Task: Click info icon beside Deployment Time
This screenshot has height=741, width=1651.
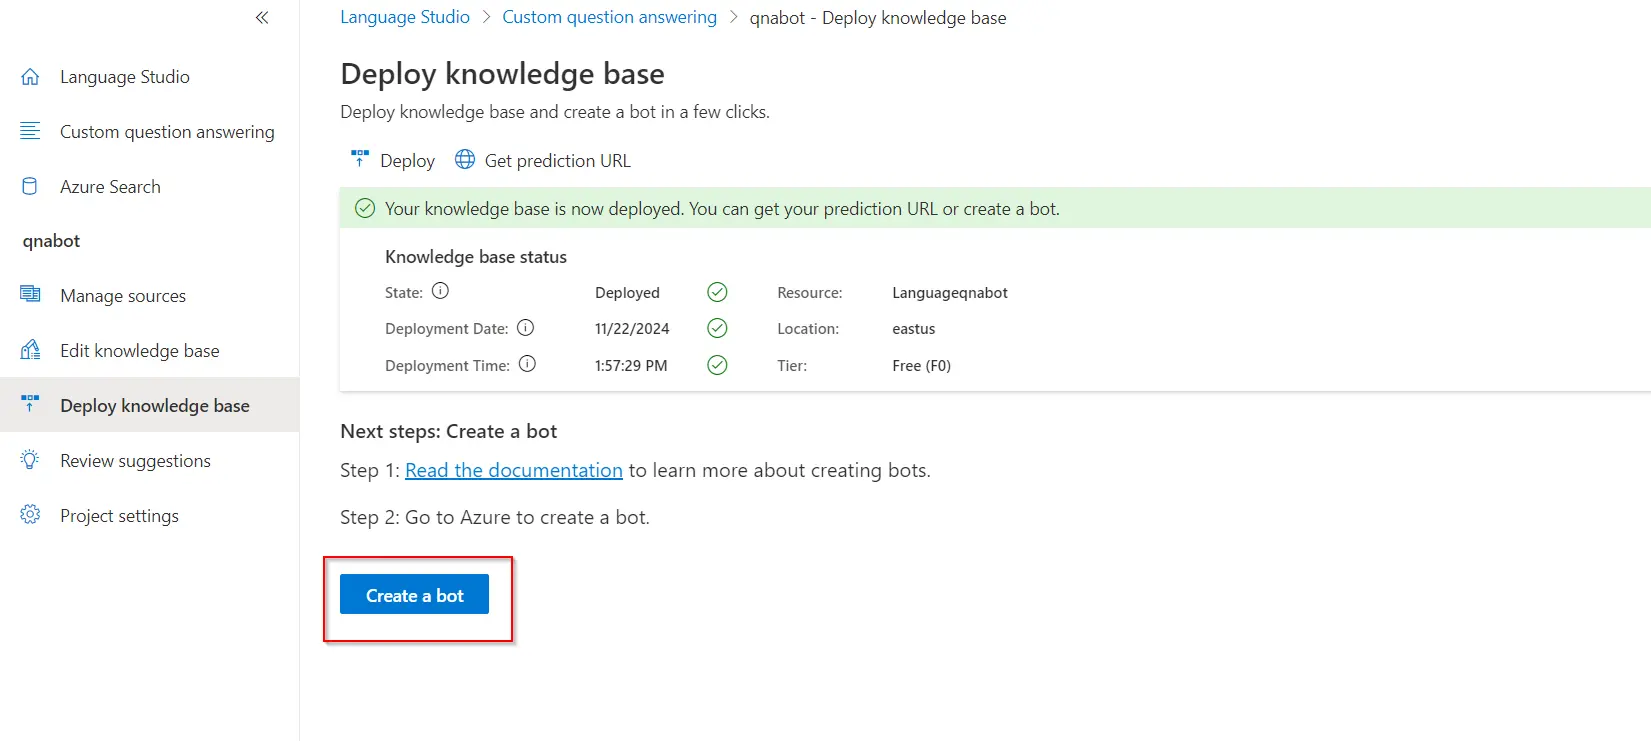Action: [527, 364]
